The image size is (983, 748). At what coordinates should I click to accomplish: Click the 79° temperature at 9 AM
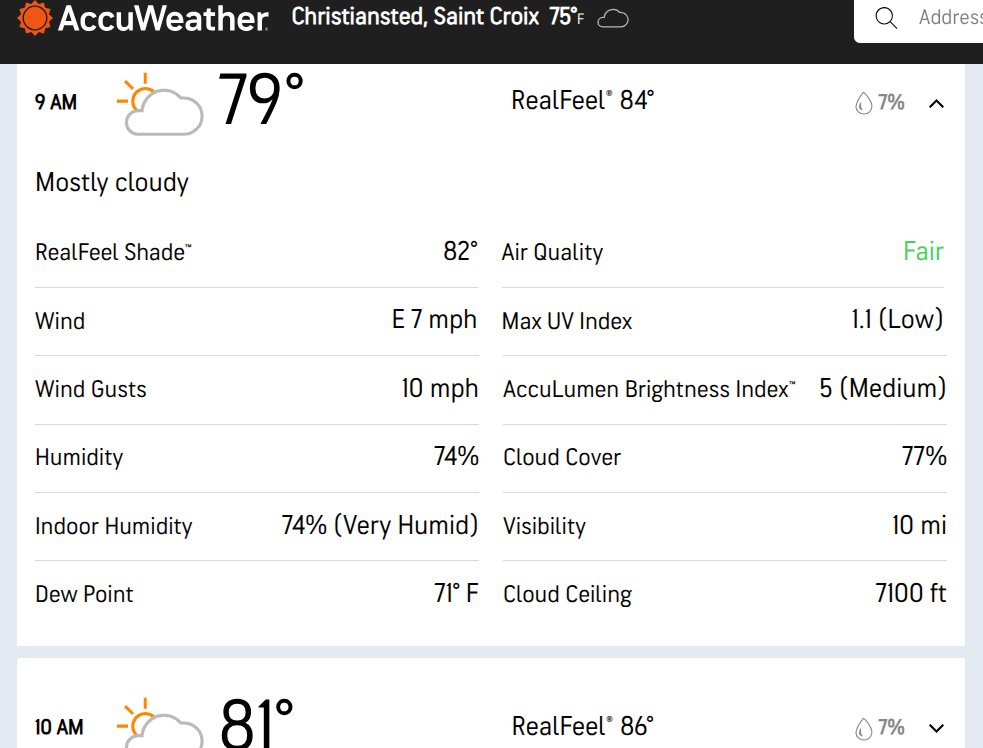click(x=260, y=100)
